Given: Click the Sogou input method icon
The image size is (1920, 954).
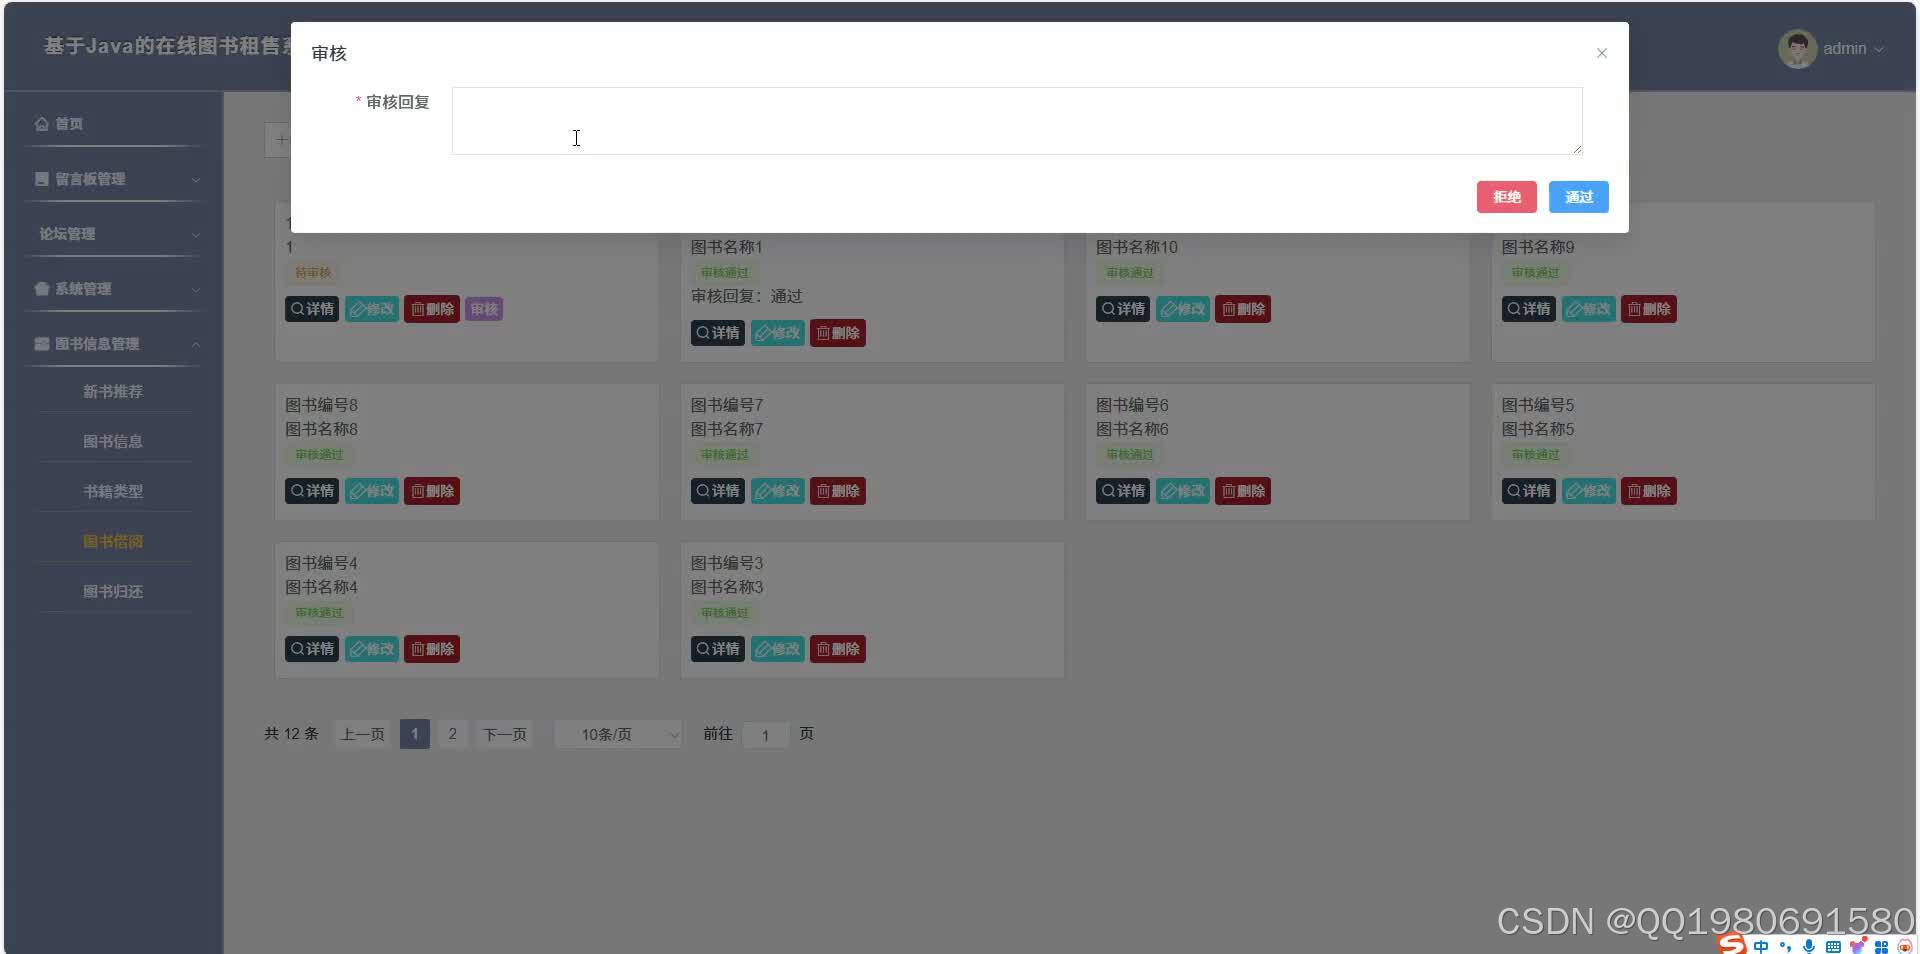Looking at the screenshot, I should (x=1733, y=945).
